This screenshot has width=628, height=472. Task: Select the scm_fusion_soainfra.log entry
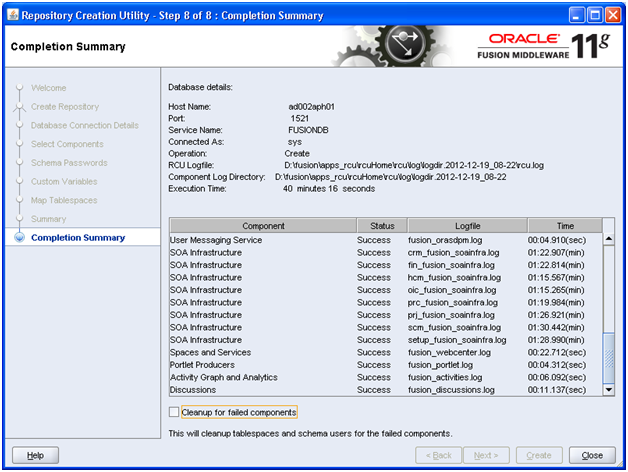point(454,327)
